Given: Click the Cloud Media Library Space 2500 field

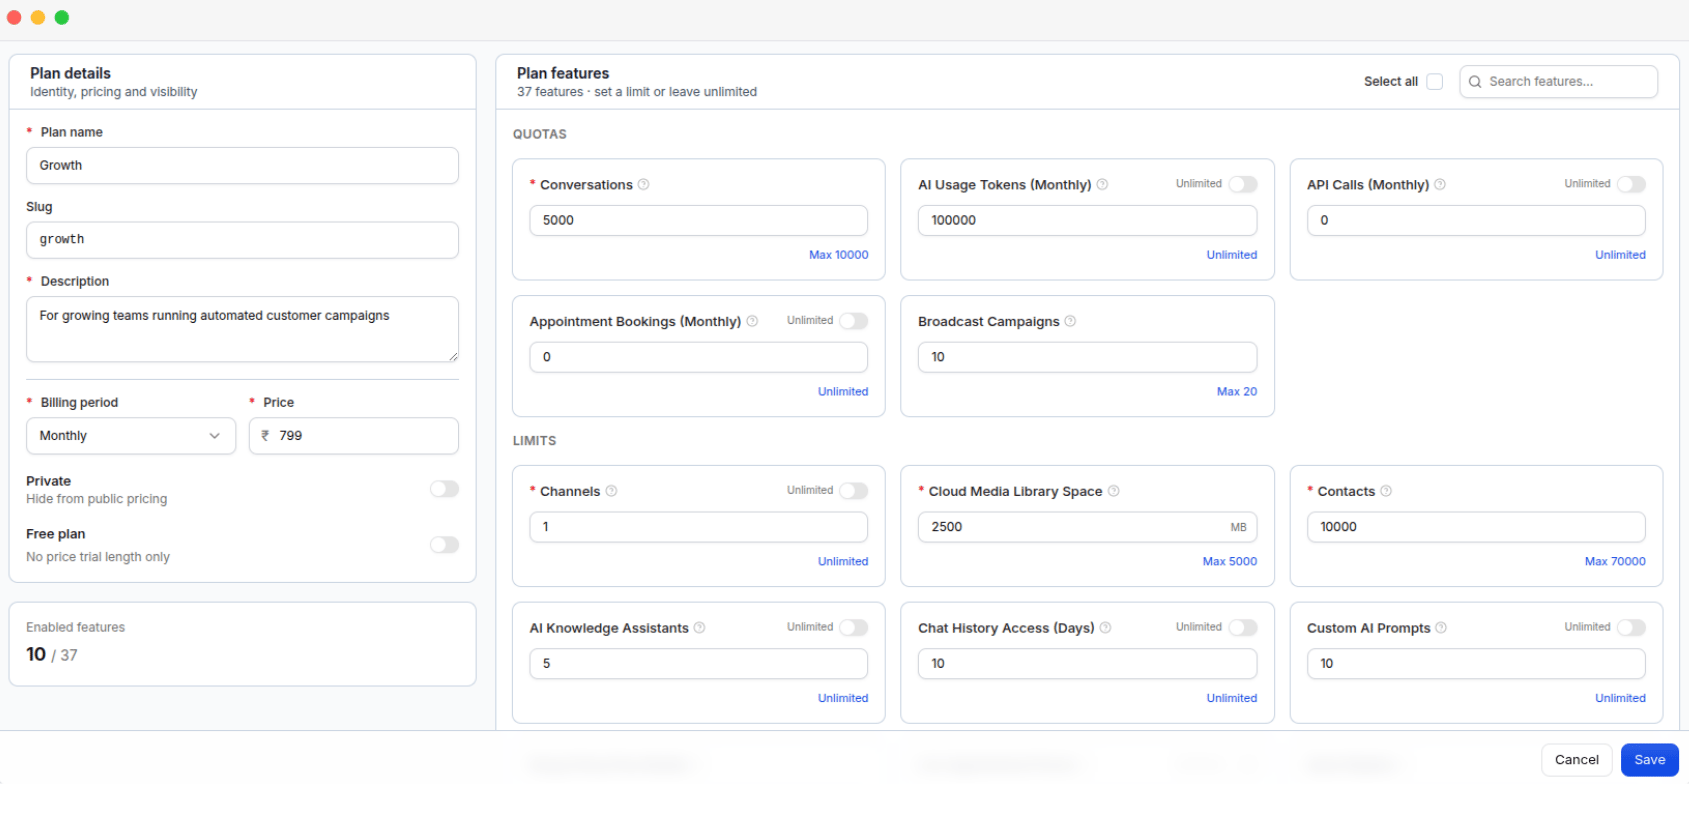Looking at the screenshot, I should tap(1087, 527).
